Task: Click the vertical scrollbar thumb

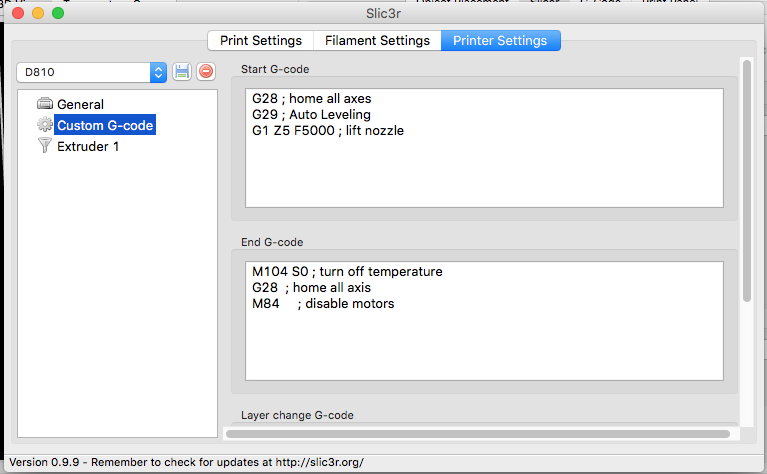Action: coord(746,181)
